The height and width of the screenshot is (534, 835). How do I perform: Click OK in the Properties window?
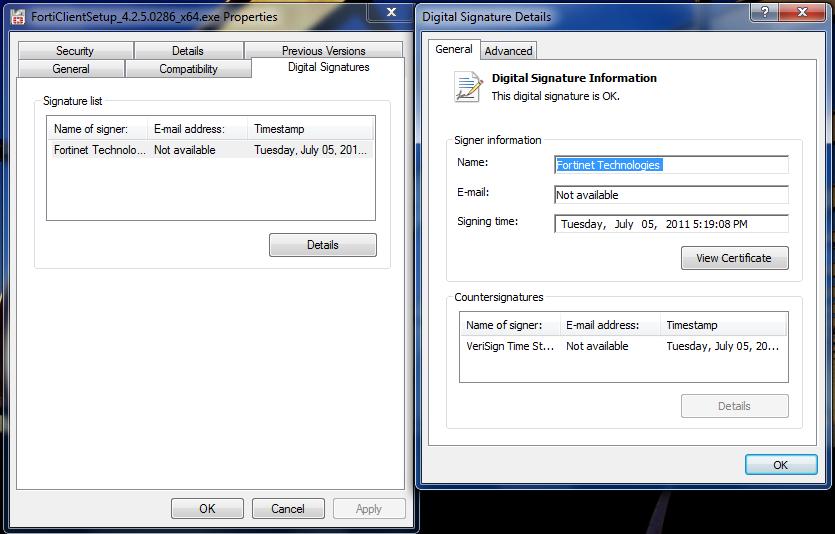tap(207, 509)
